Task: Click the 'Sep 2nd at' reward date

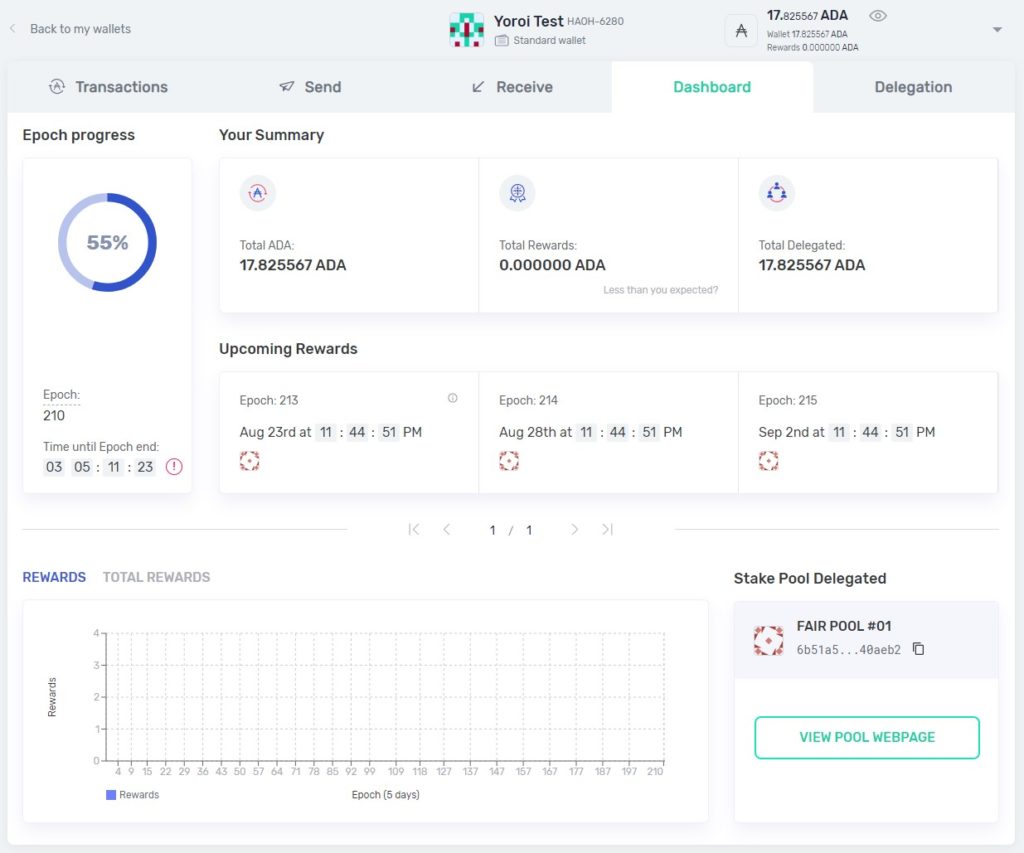Action: (792, 432)
